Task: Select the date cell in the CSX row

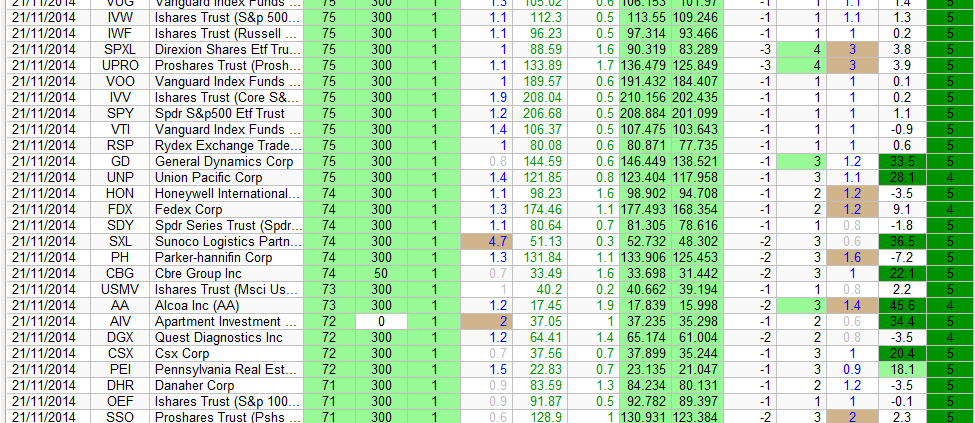Action: pos(43,353)
